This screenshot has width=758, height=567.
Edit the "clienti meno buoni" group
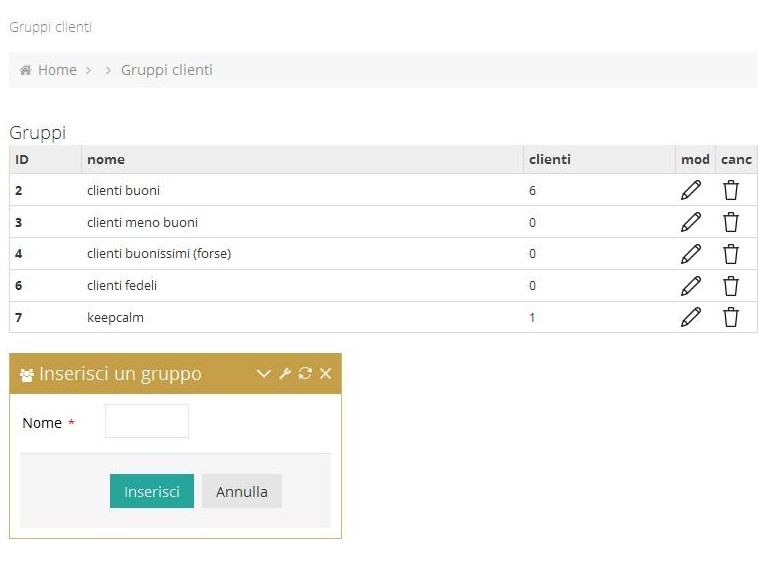(691, 222)
